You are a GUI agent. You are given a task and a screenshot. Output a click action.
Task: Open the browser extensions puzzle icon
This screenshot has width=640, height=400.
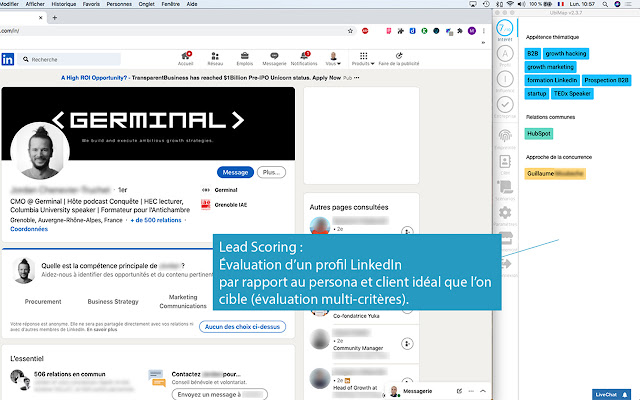[460, 31]
